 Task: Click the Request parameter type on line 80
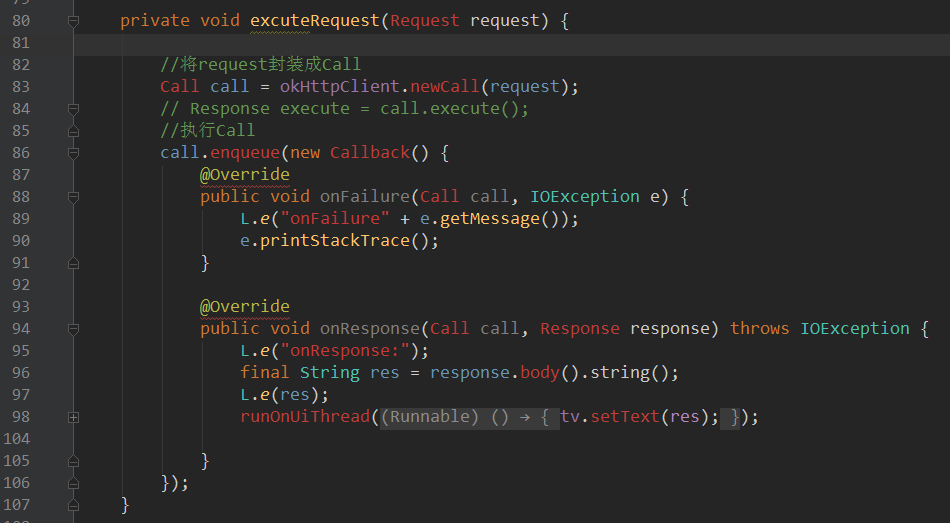pos(425,21)
